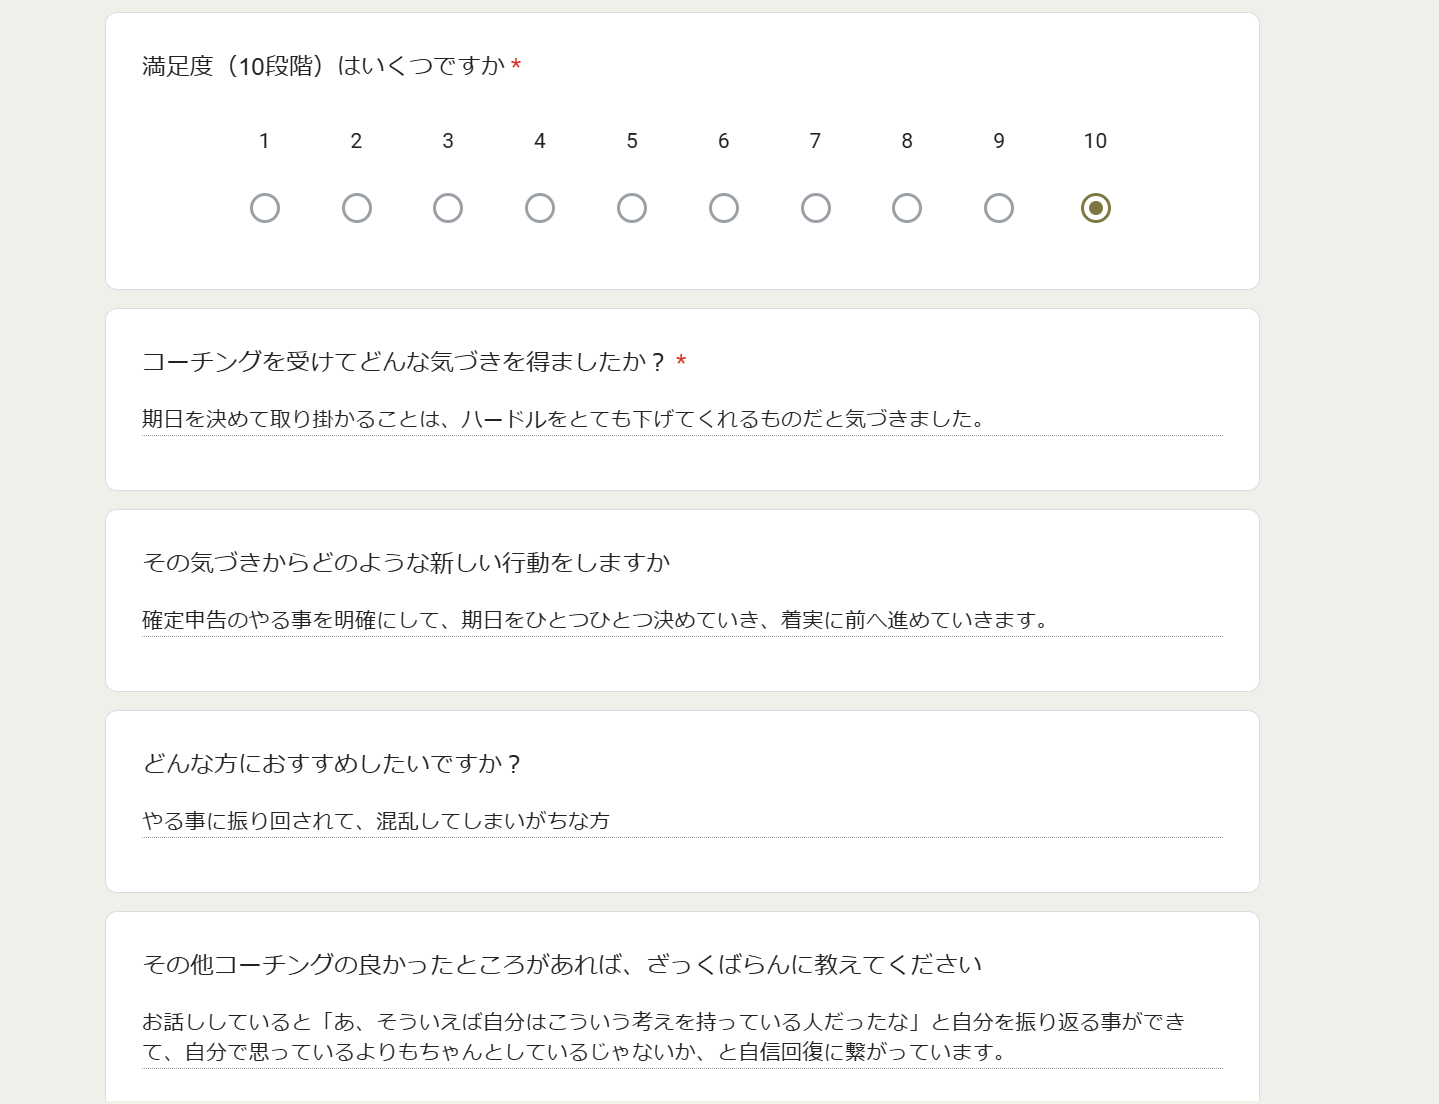The width and height of the screenshot is (1439, 1104).
Task: Click the multi-line answer about other good points
Action: pyautogui.click(x=682, y=1037)
